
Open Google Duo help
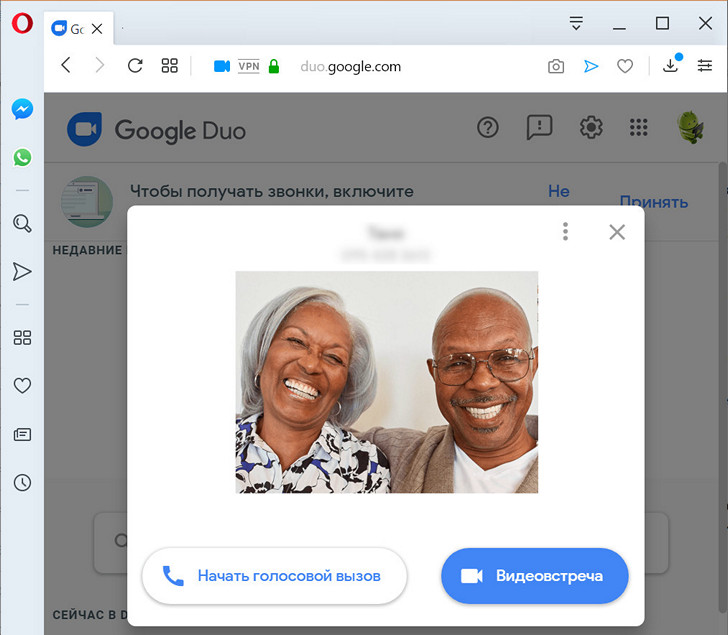(x=488, y=127)
